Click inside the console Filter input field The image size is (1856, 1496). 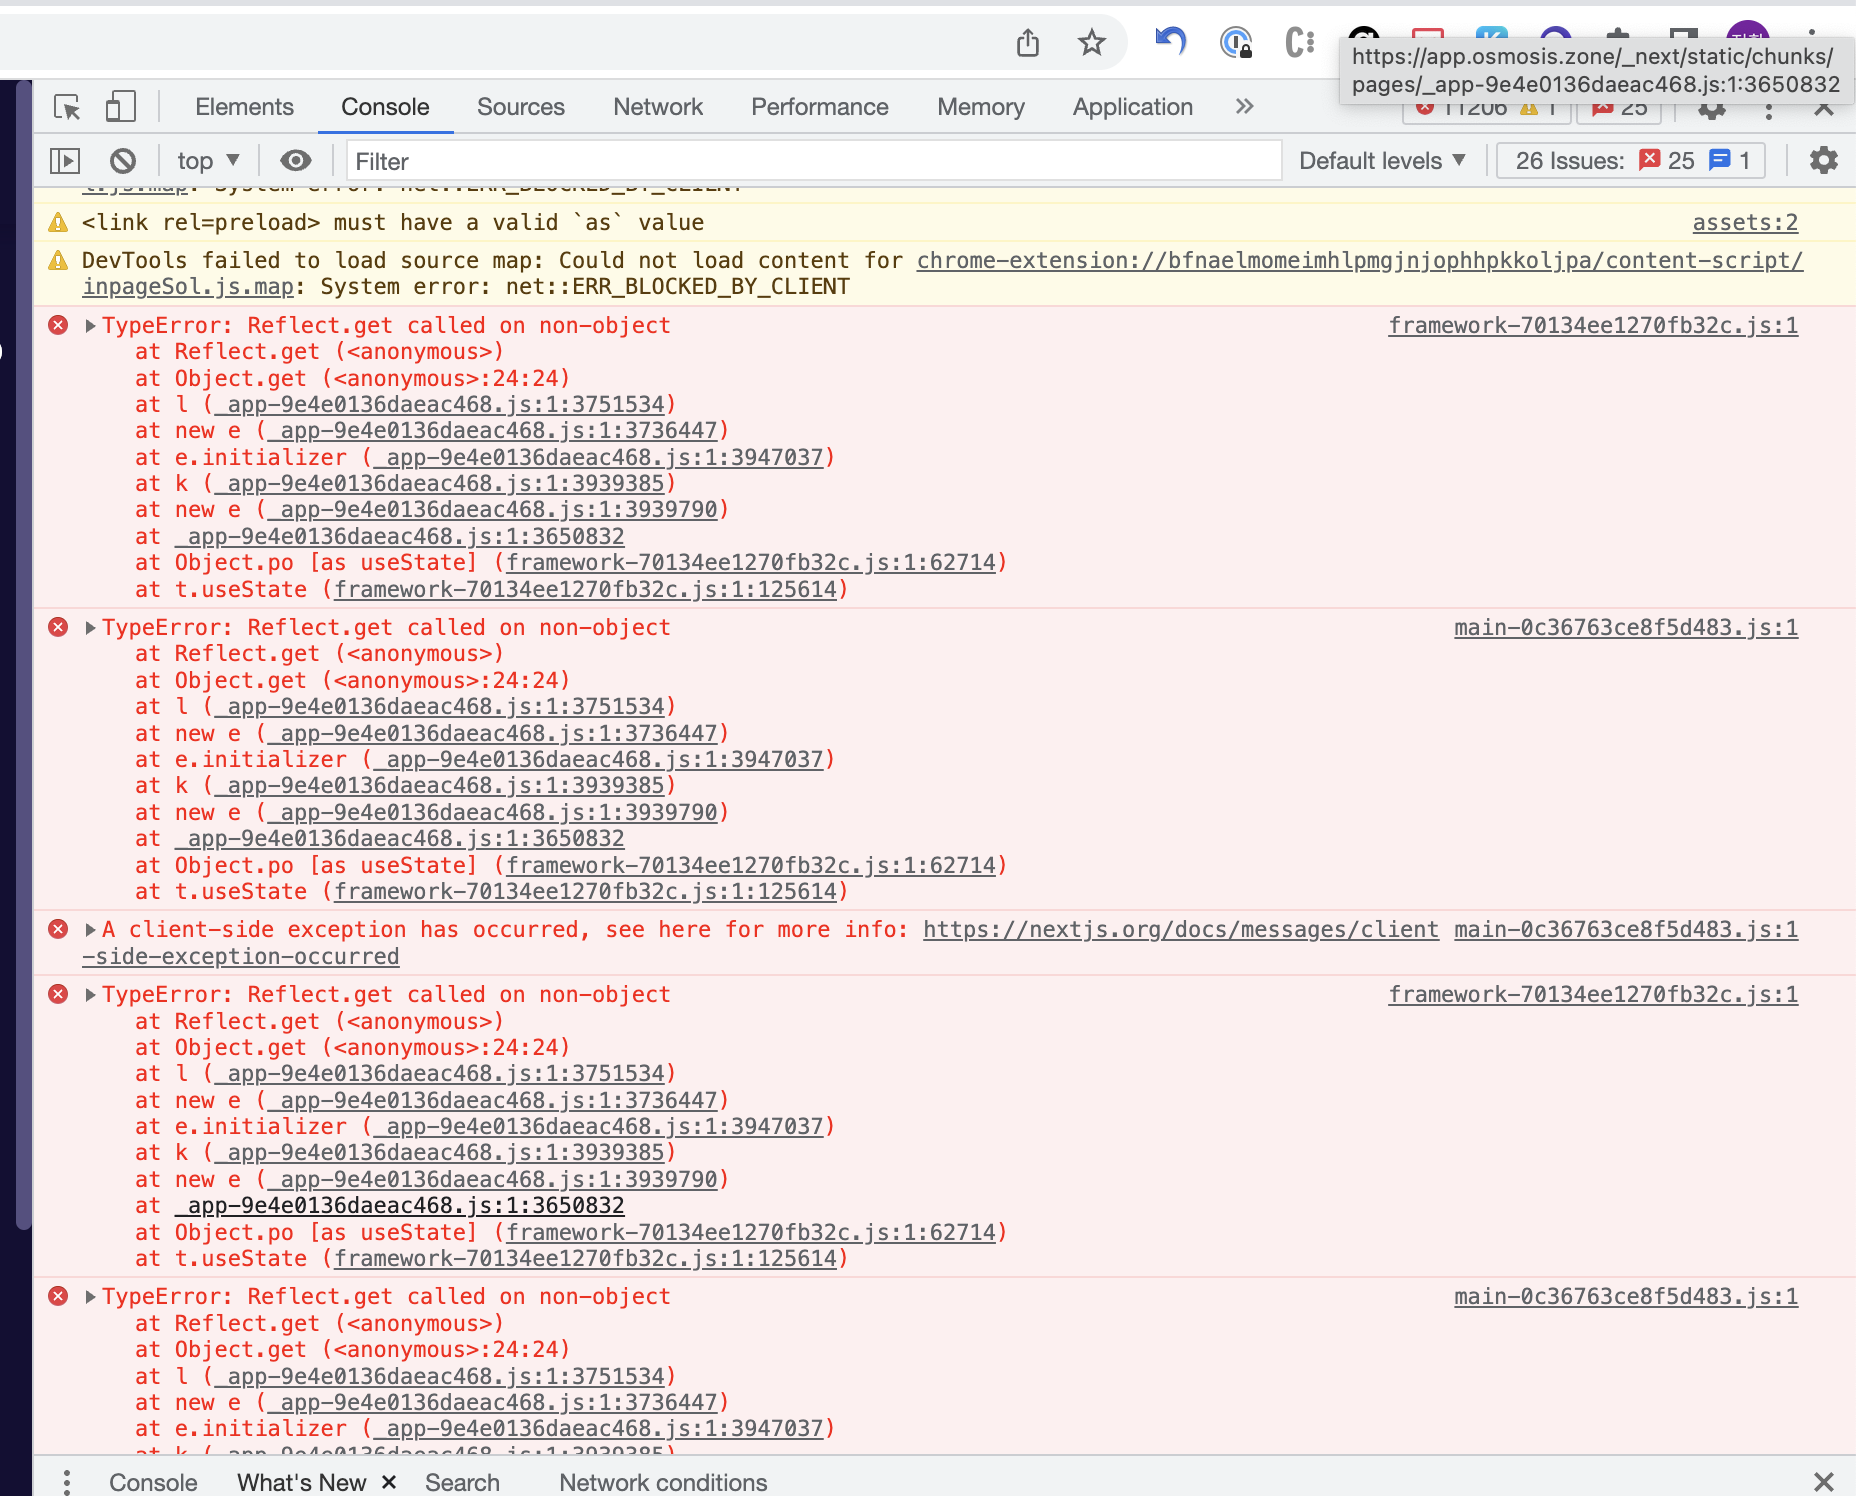pos(700,160)
